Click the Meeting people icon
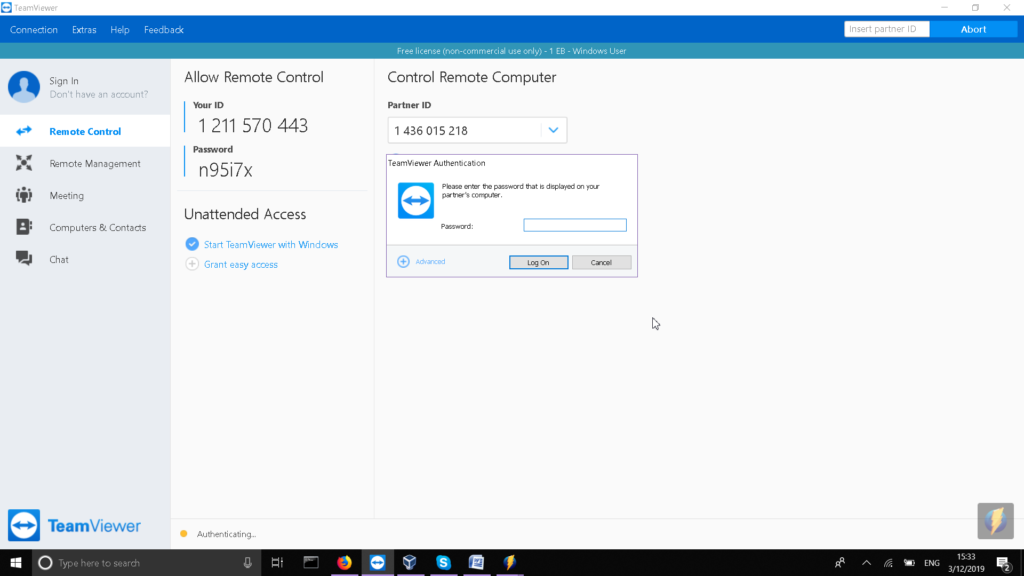Screen dimensions: 1024x576 [24, 195]
